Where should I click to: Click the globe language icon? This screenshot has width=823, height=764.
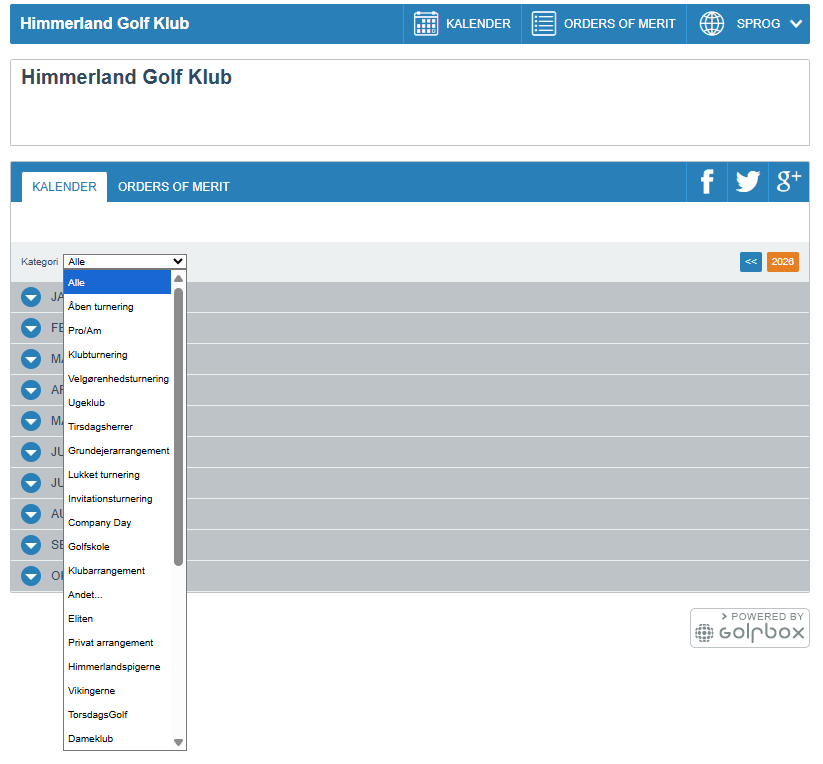(711, 24)
